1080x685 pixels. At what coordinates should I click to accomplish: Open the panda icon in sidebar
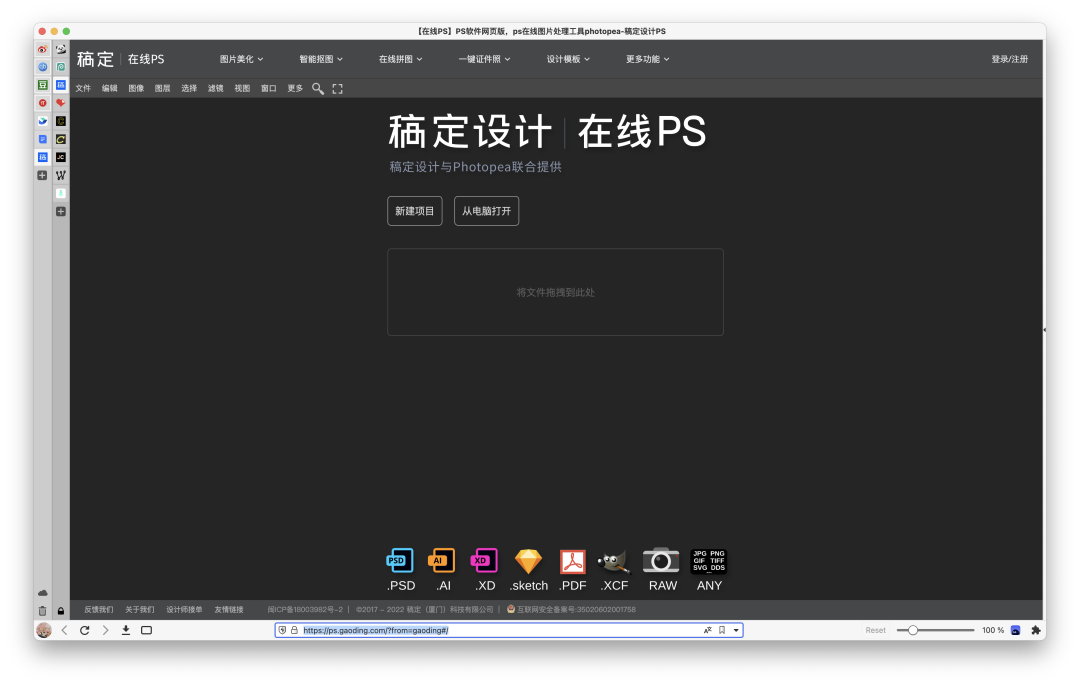(61, 50)
